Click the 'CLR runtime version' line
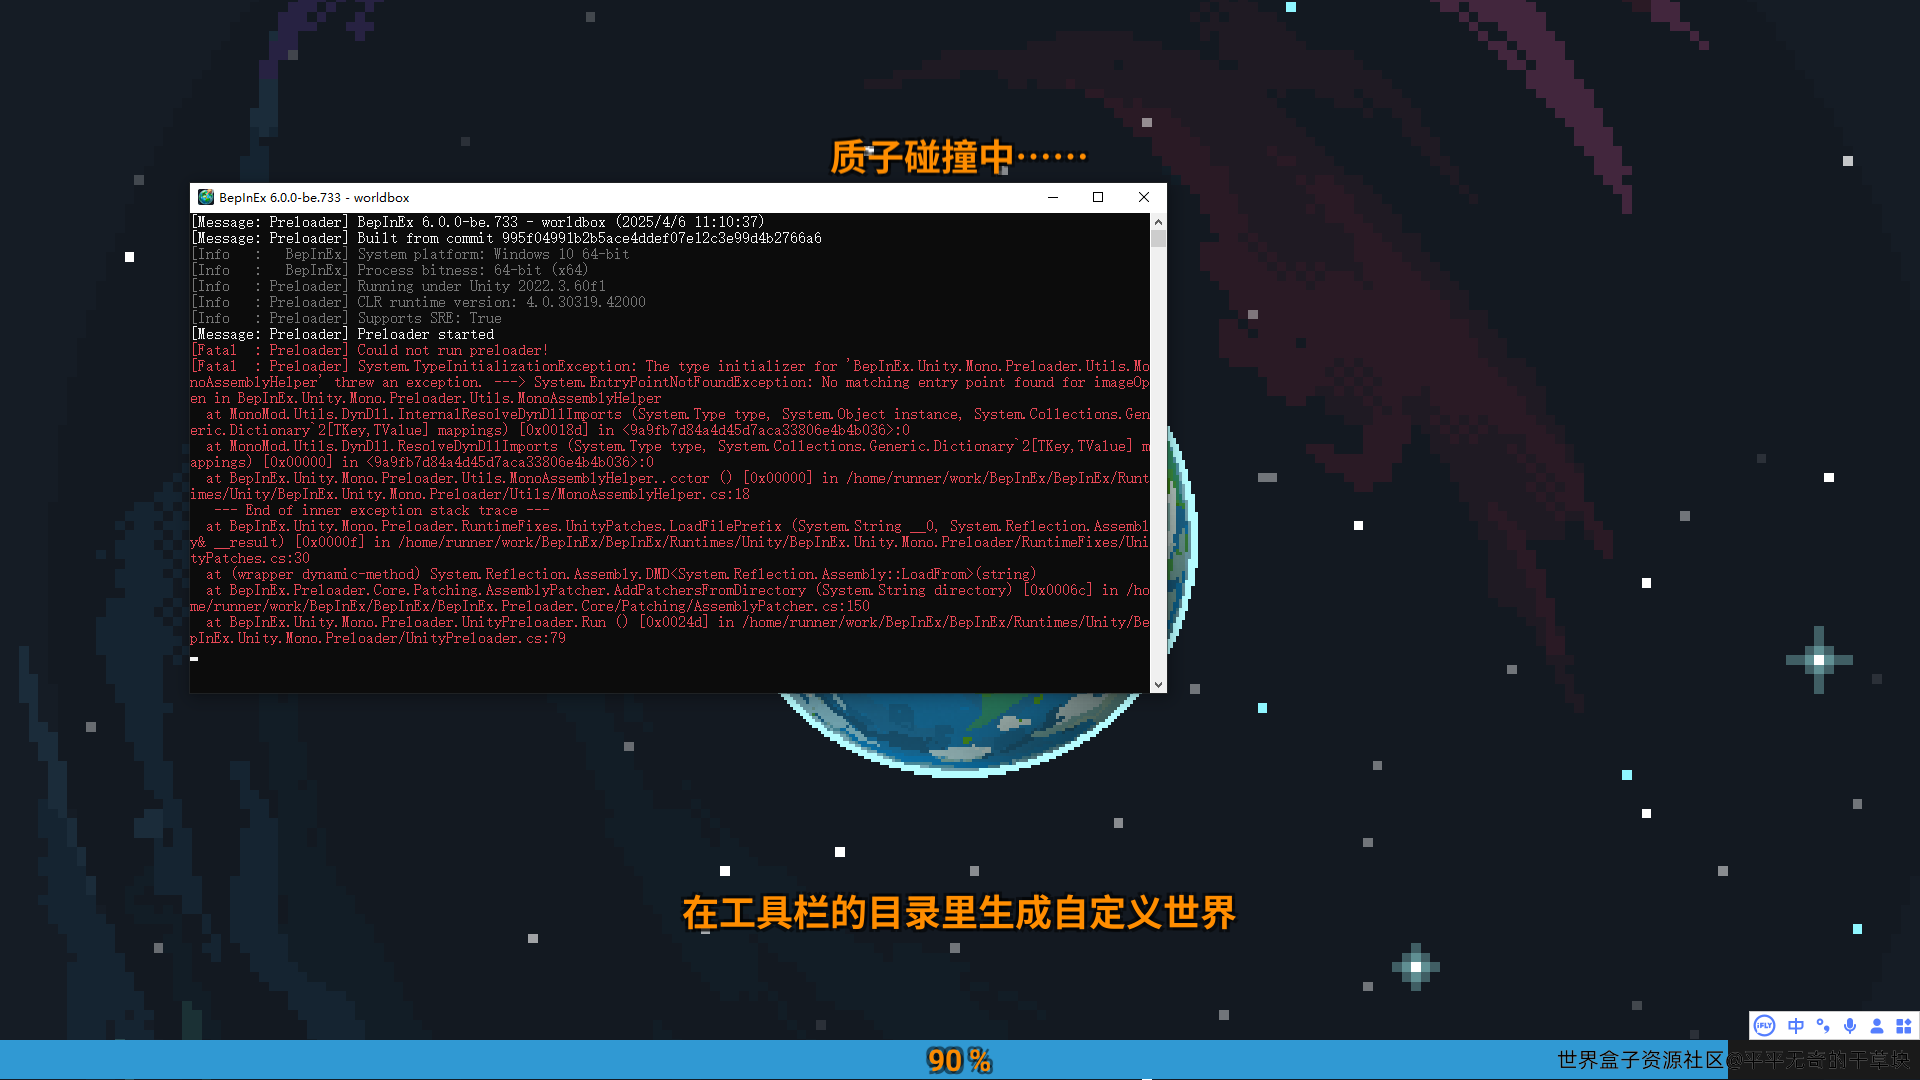 tap(418, 302)
